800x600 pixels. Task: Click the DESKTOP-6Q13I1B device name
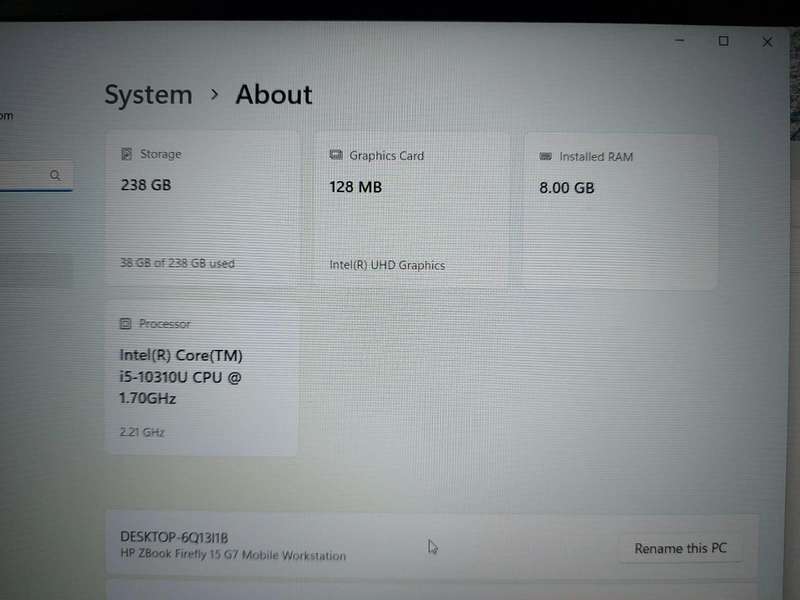pos(174,537)
